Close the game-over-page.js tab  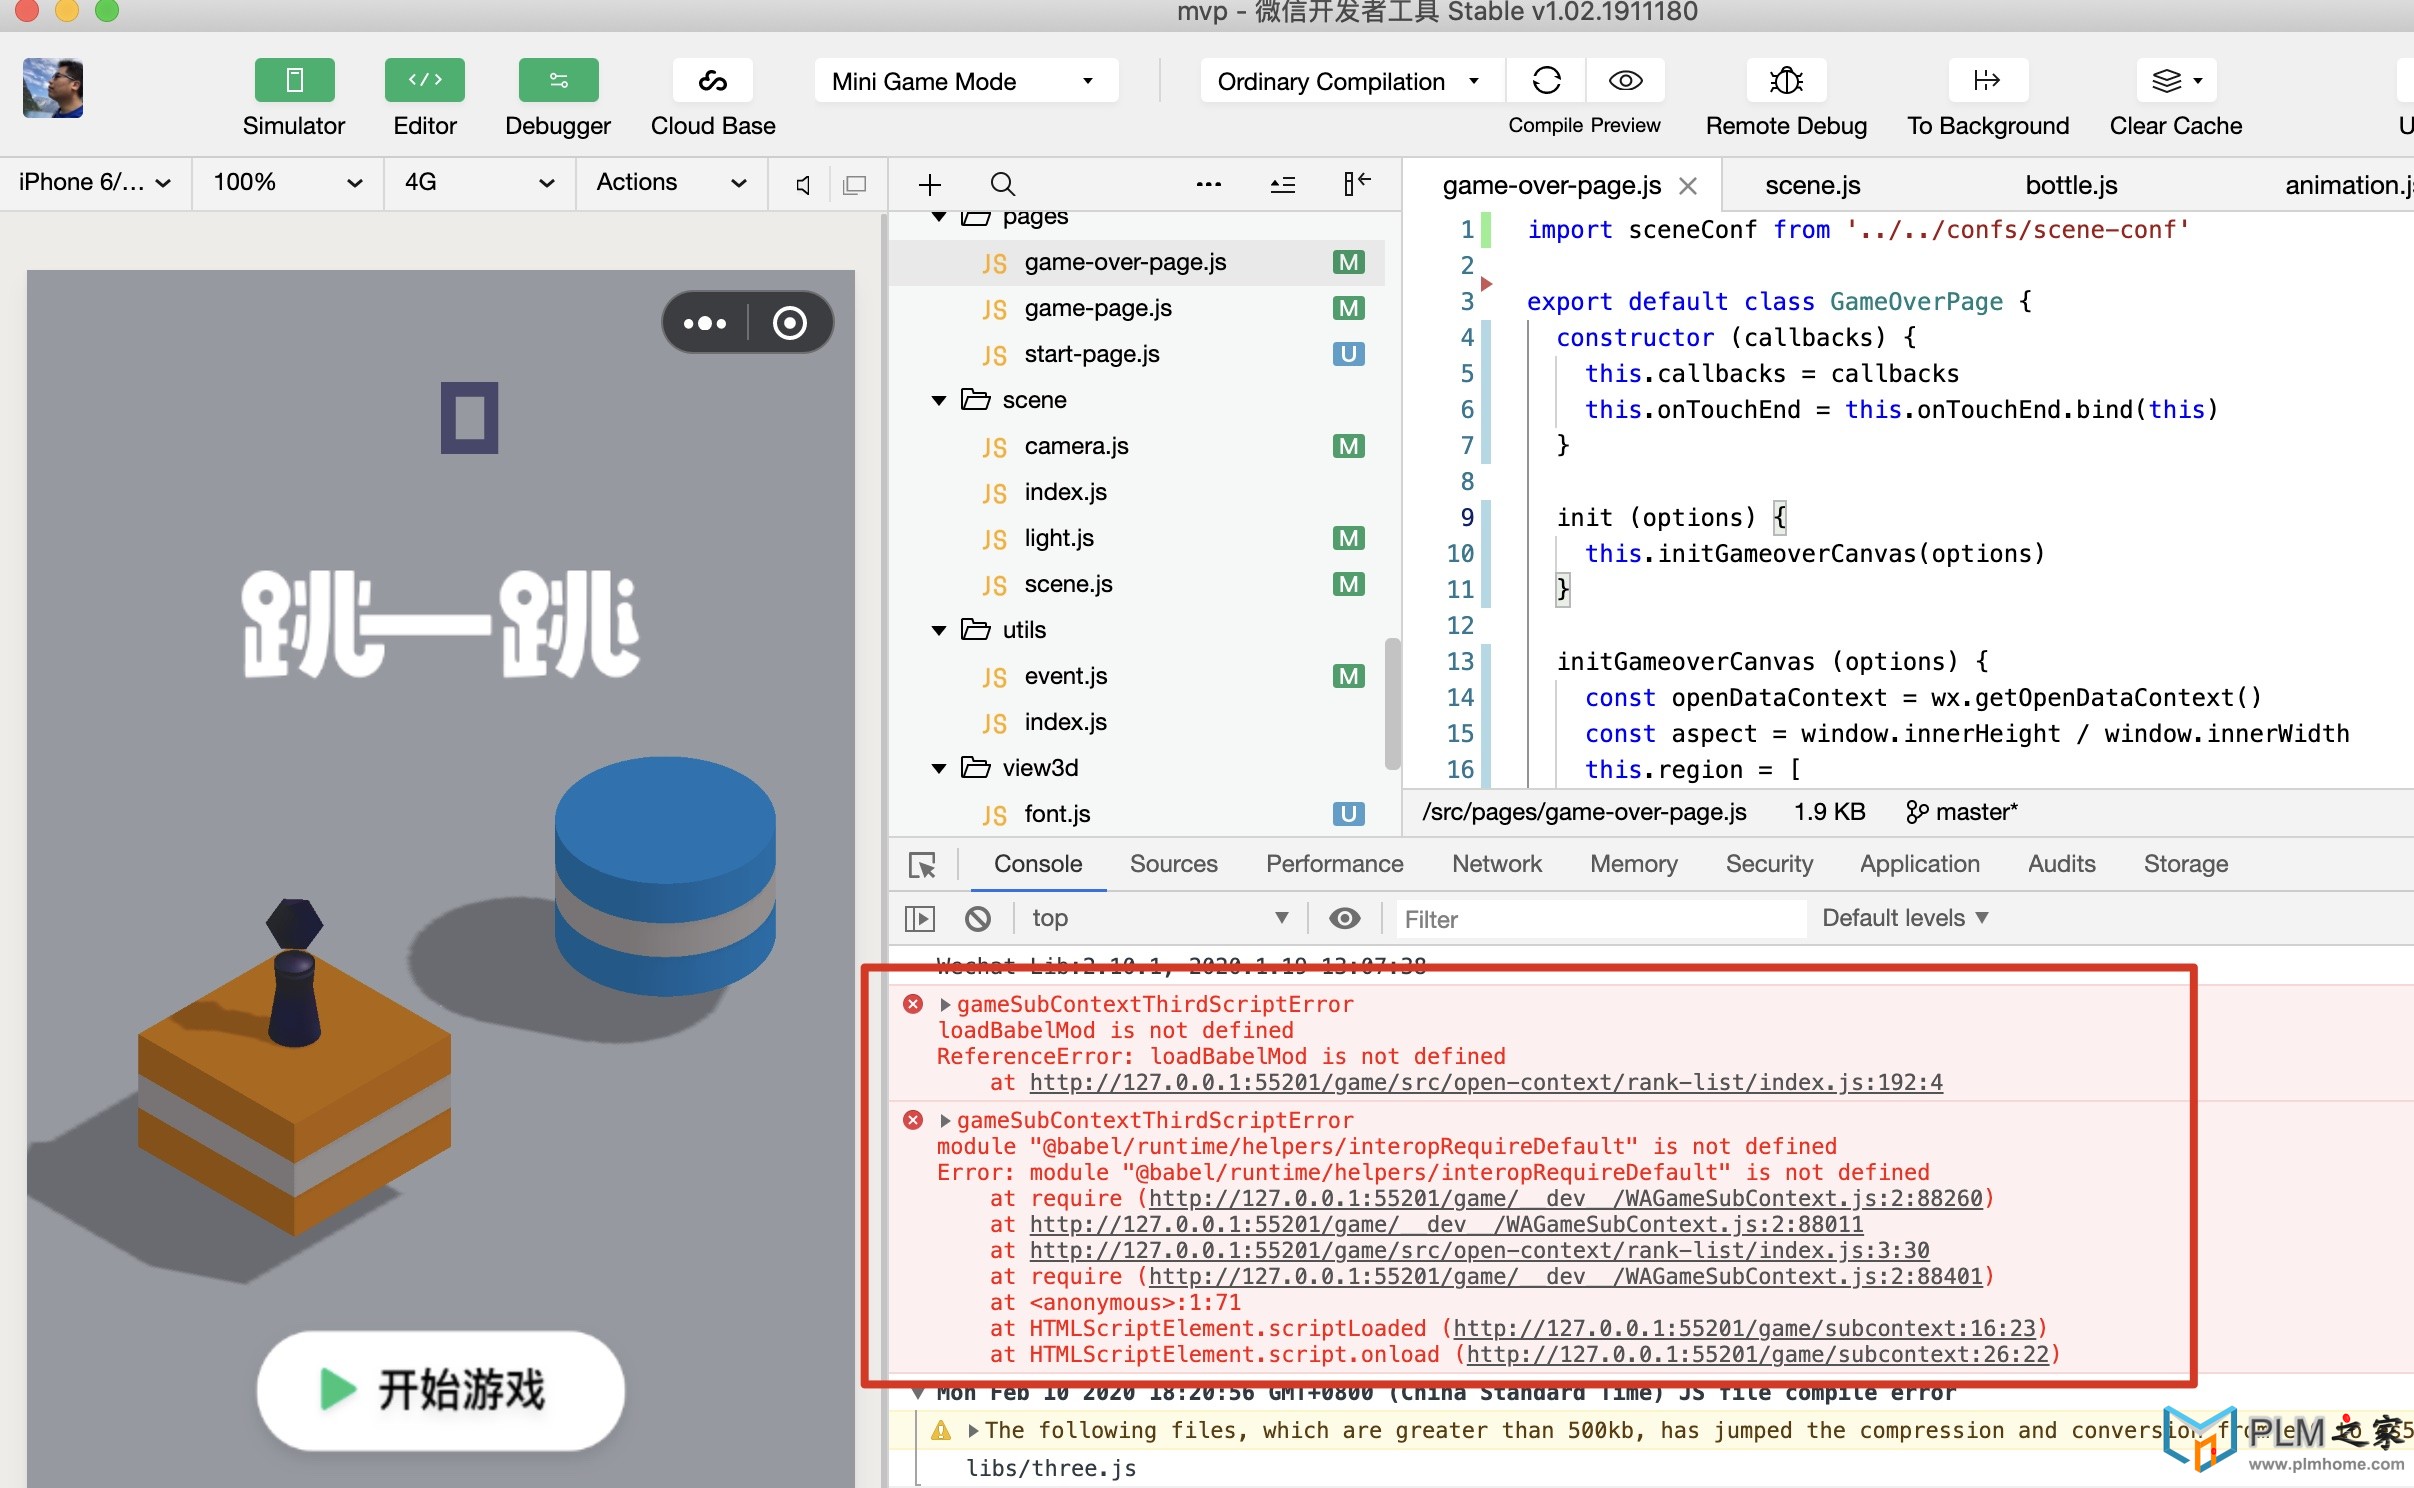(x=1688, y=186)
